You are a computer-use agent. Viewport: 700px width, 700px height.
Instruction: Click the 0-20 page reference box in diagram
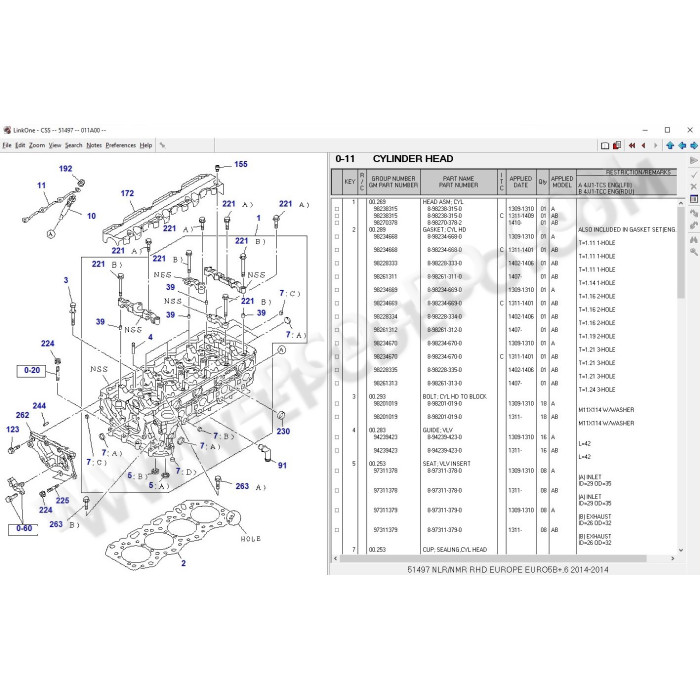(x=31, y=371)
